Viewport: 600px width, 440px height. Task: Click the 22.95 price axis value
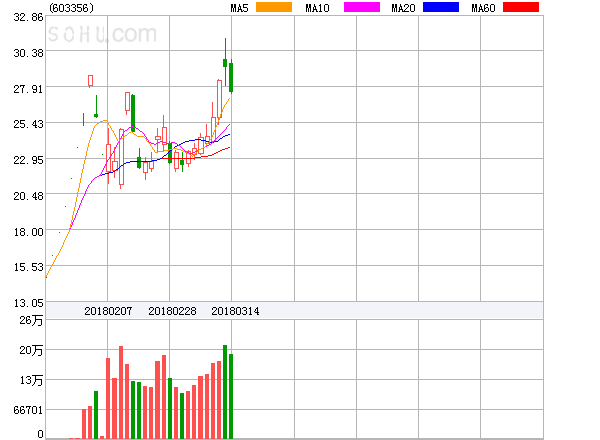28,160
